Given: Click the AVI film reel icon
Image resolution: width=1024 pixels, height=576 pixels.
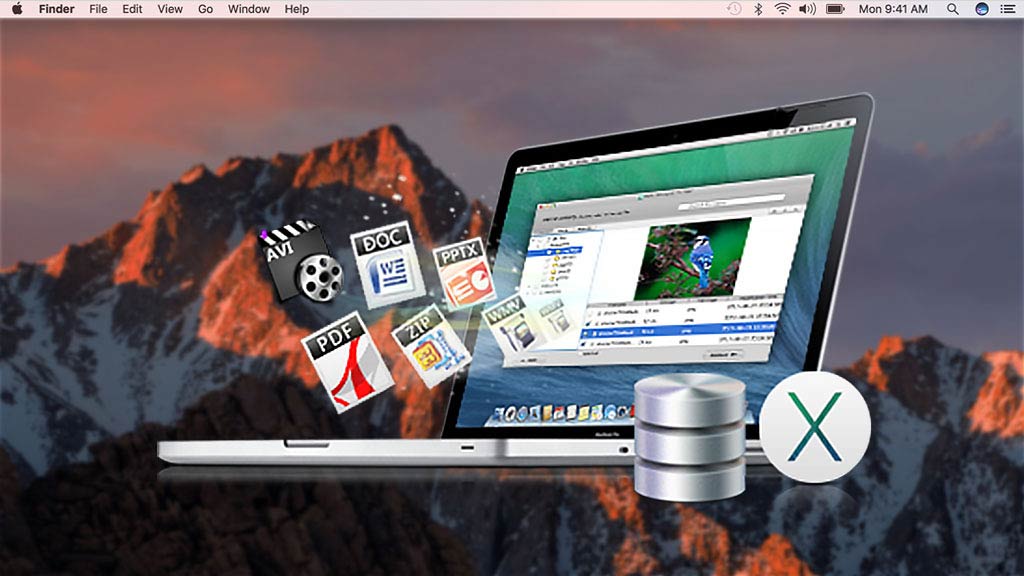Looking at the screenshot, I should click(x=302, y=264).
